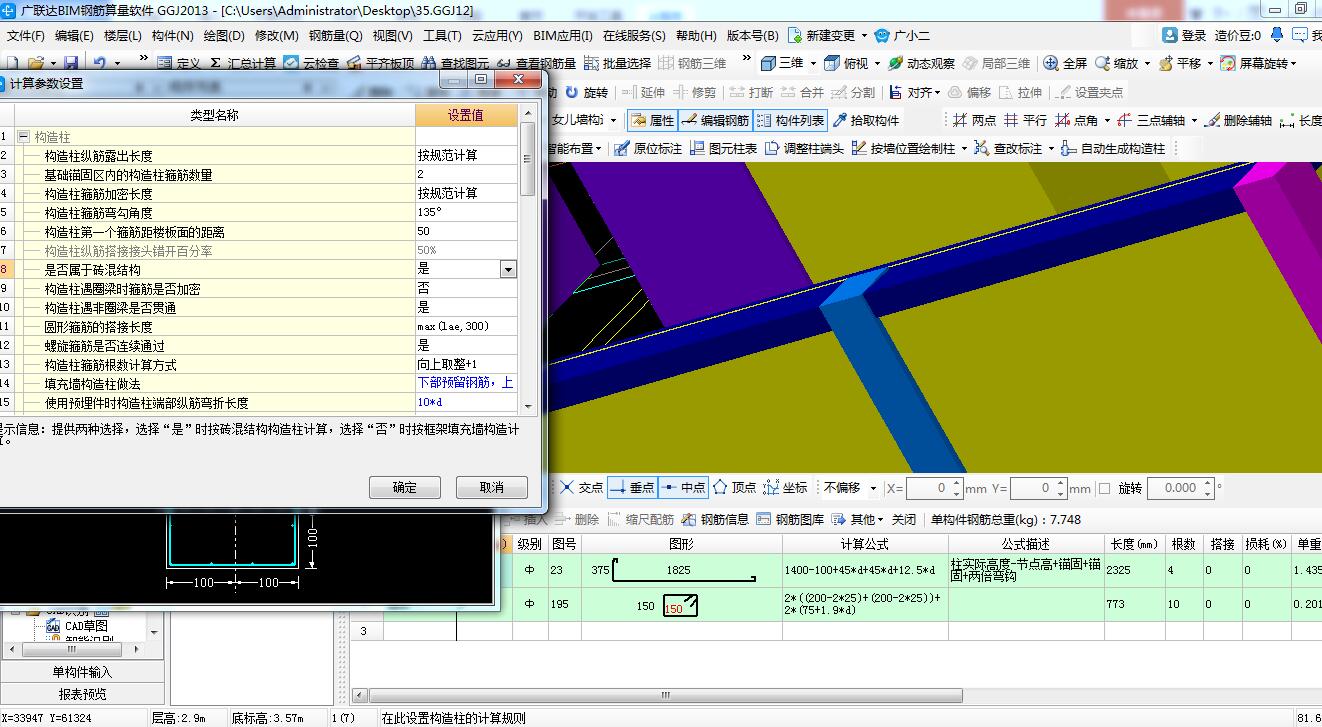The height and width of the screenshot is (727, 1322).
Task: Click the 取消 button
Action: (491, 487)
